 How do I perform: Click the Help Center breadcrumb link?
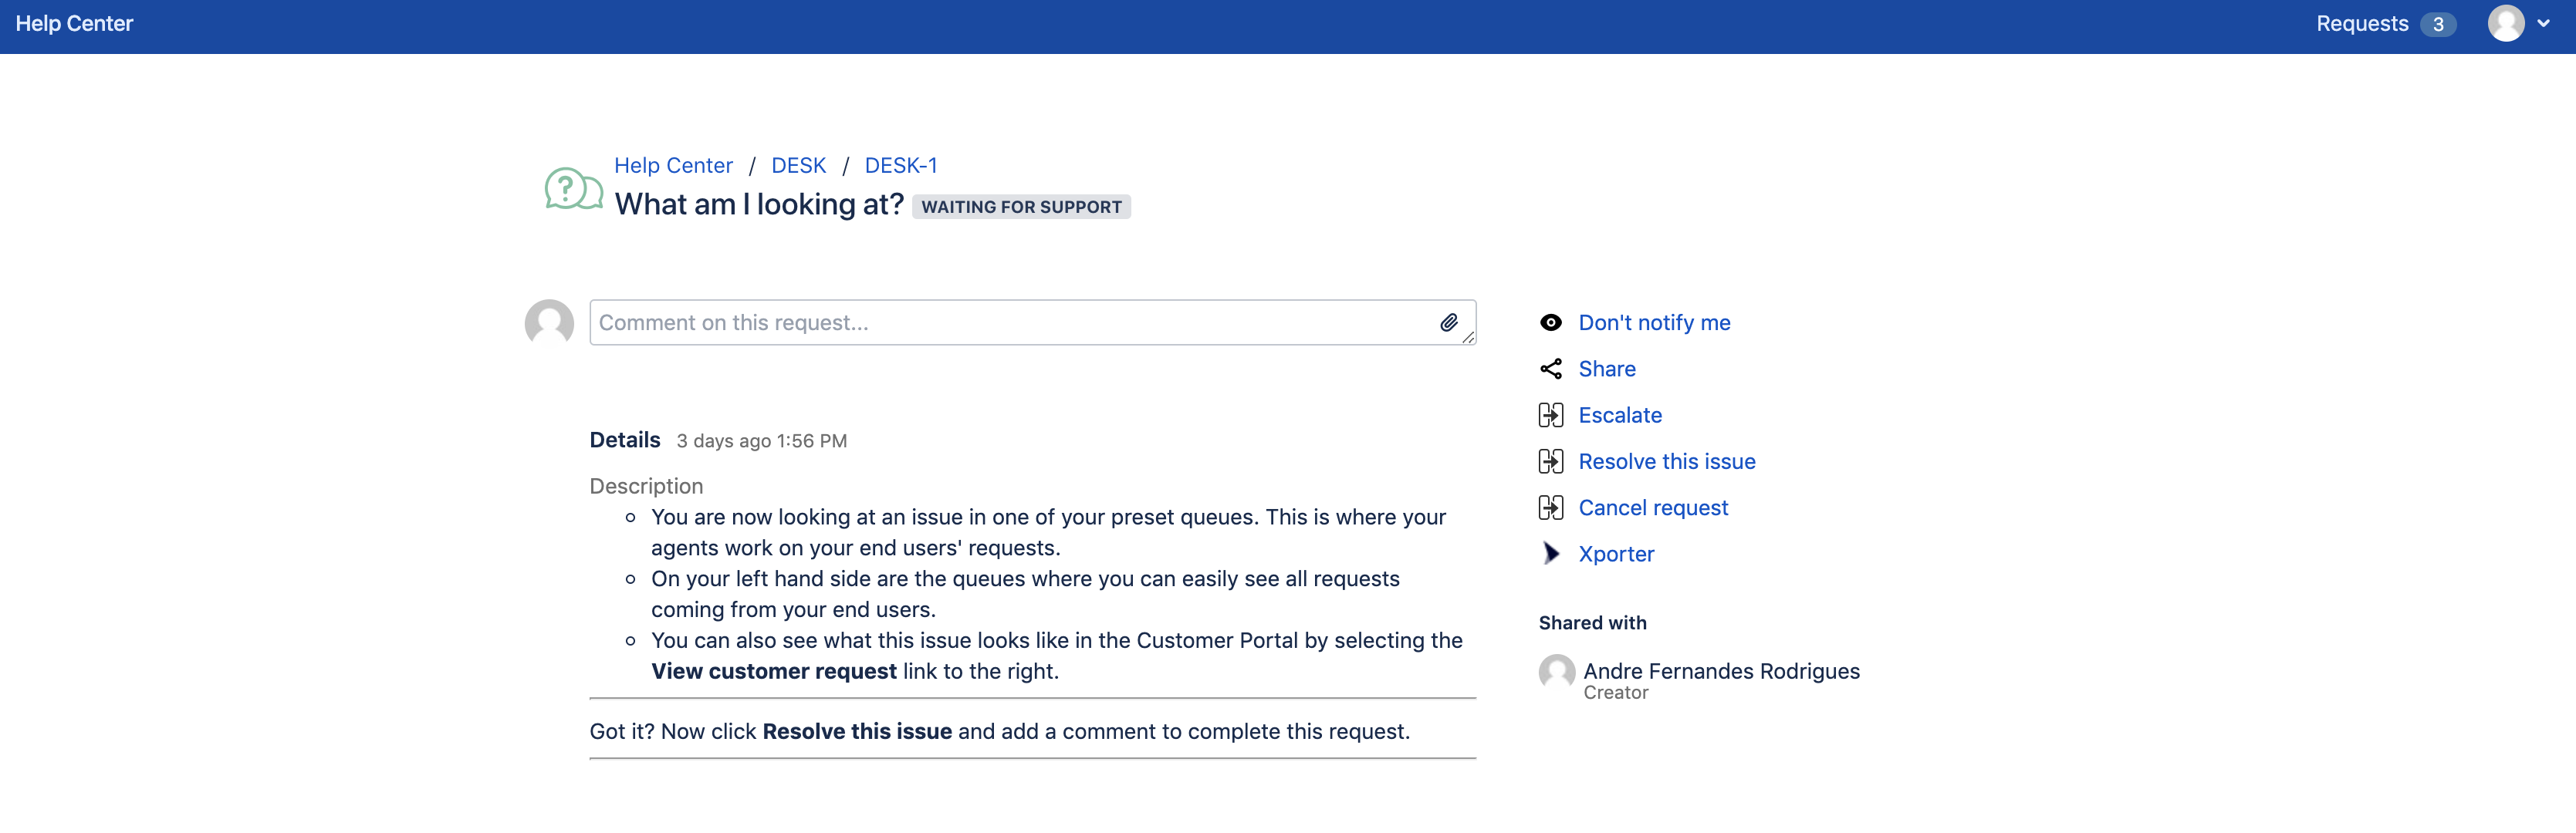(x=673, y=166)
